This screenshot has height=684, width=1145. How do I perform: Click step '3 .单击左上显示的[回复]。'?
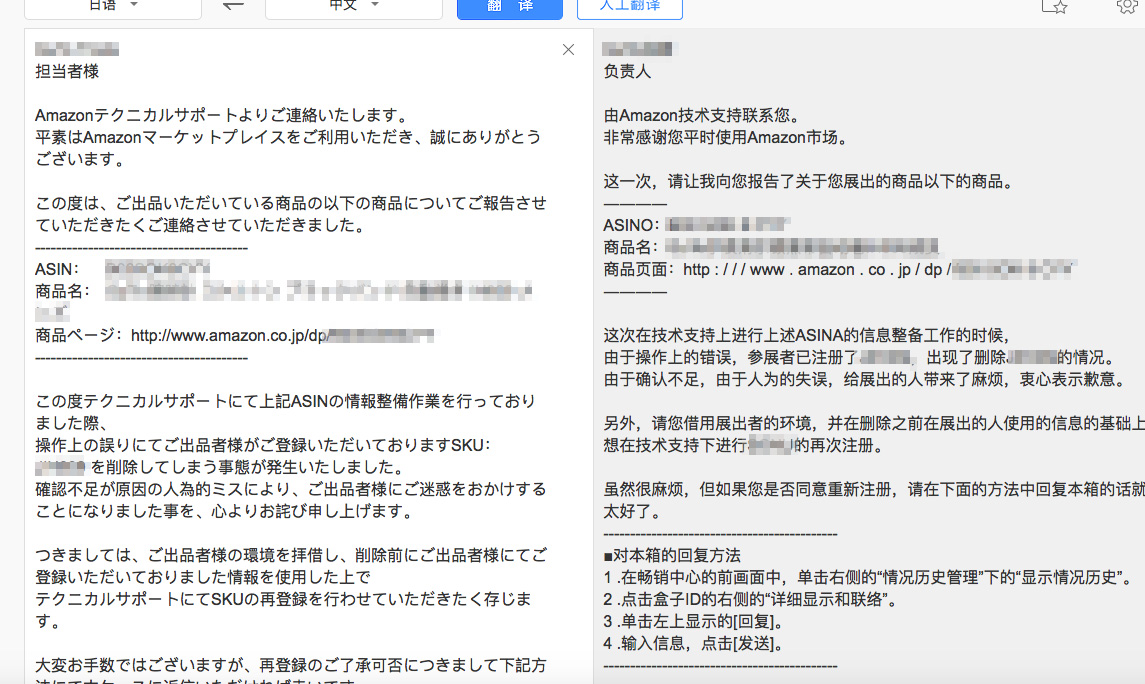[694, 622]
